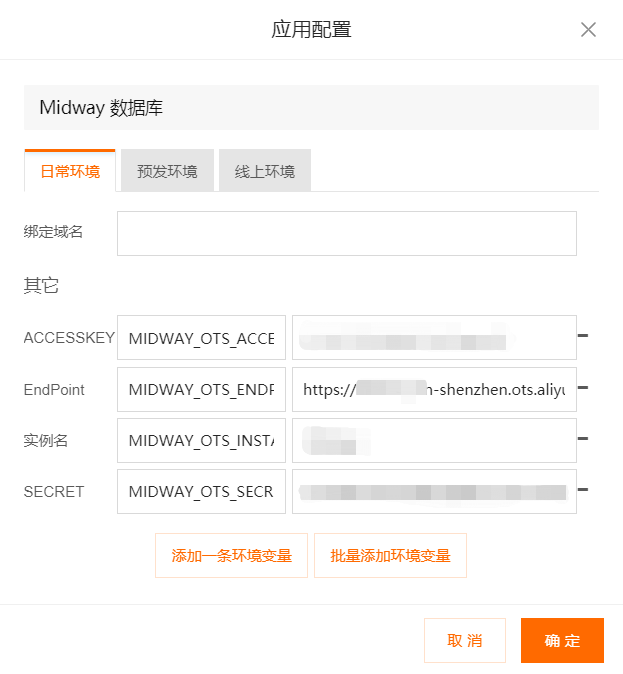Switch to the 日常环境 tab
The width and height of the screenshot is (623, 674).
[x=70, y=171]
